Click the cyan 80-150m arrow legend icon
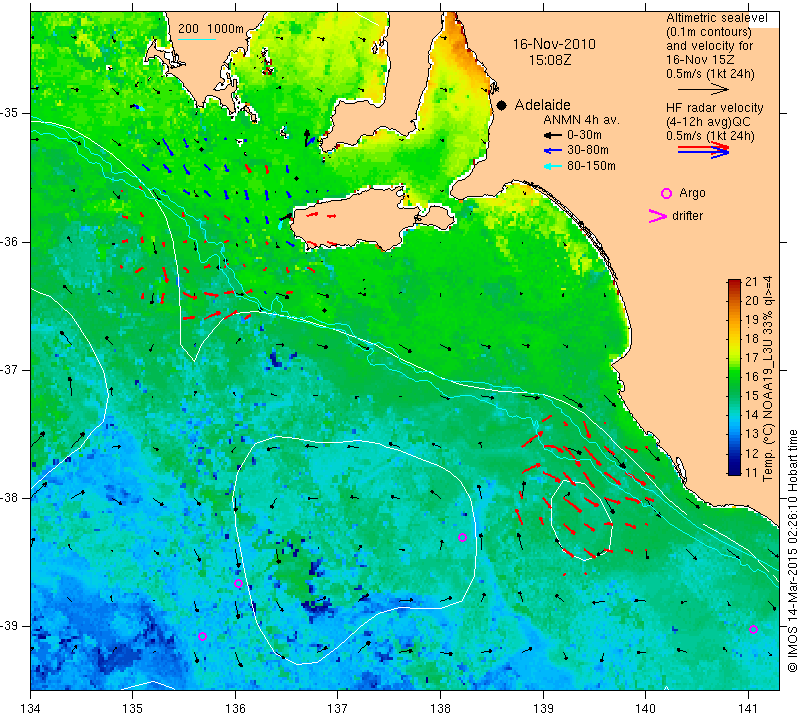Viewport: 800px width, 720px height. click(x=553, y=166)
